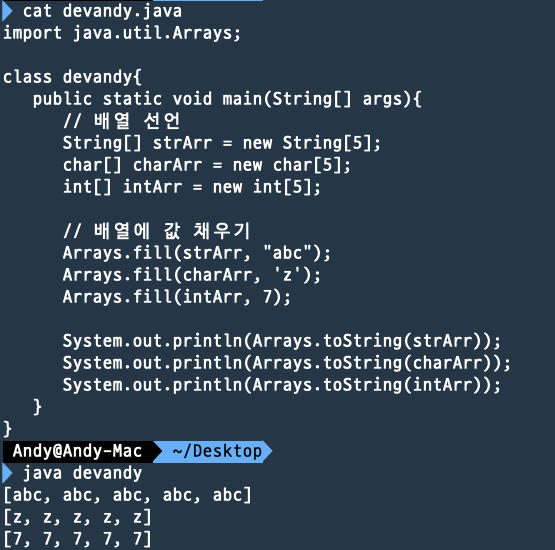Click the char[] charArr declaration line
The height and width of the screenshot is (550, 555).
[207, 165]
